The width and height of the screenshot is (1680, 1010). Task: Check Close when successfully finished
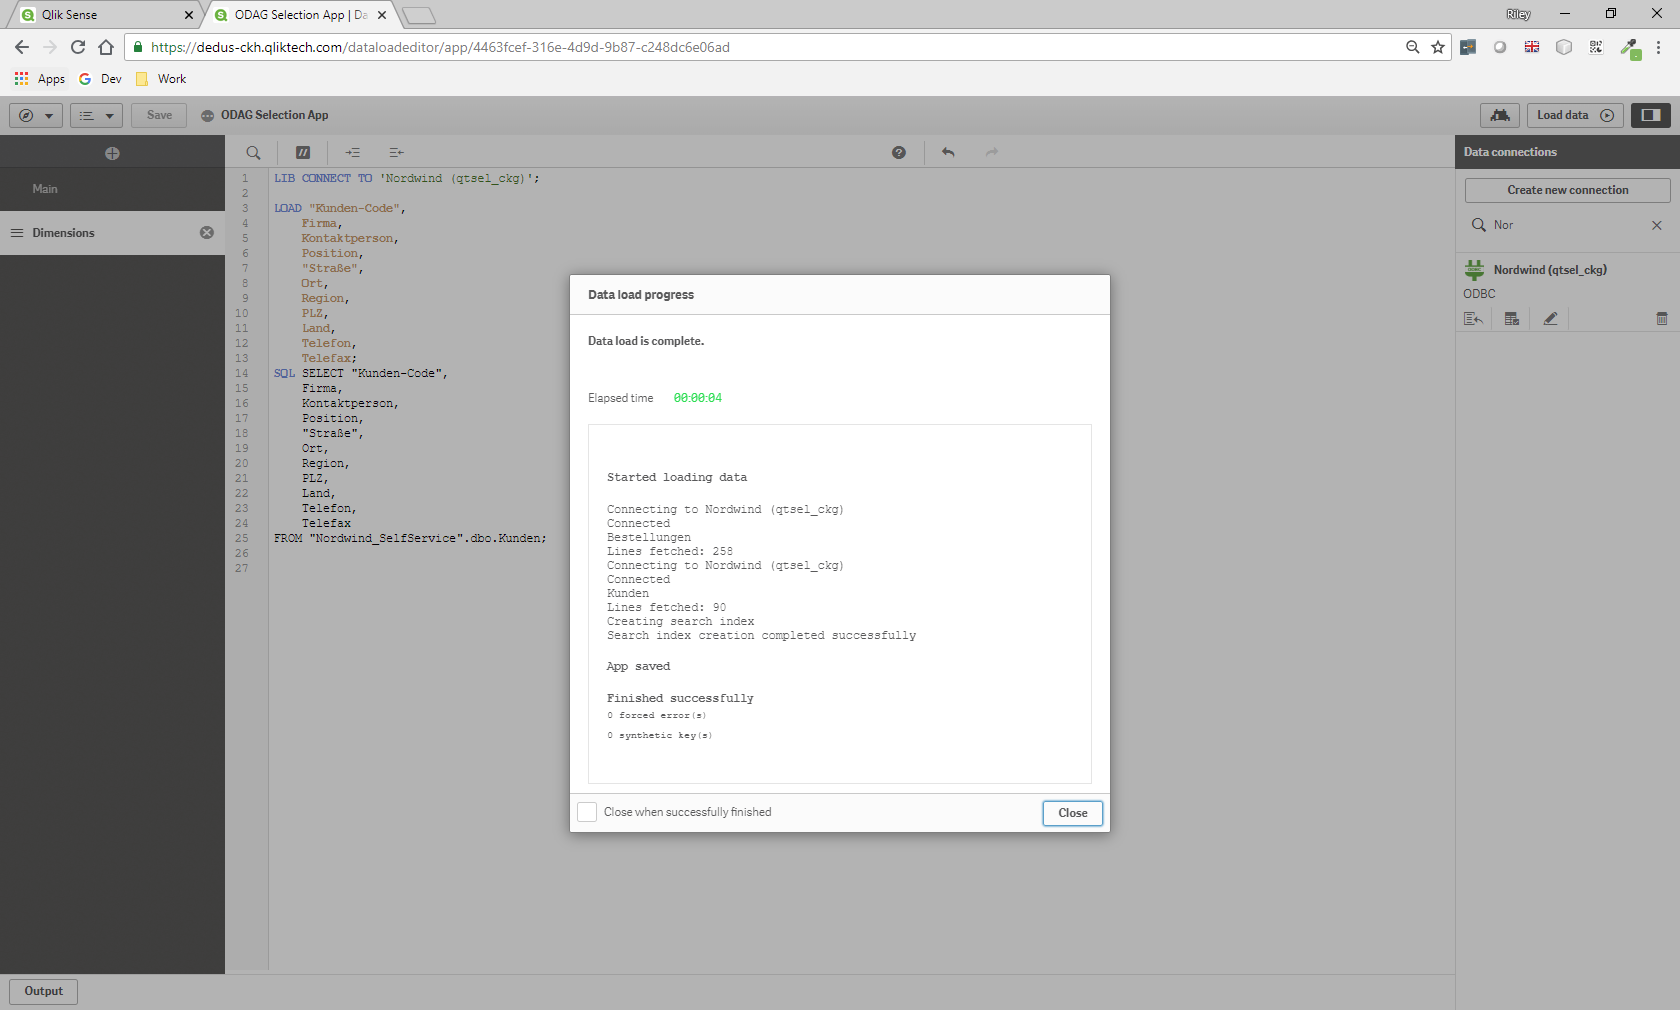click(588, 812)
